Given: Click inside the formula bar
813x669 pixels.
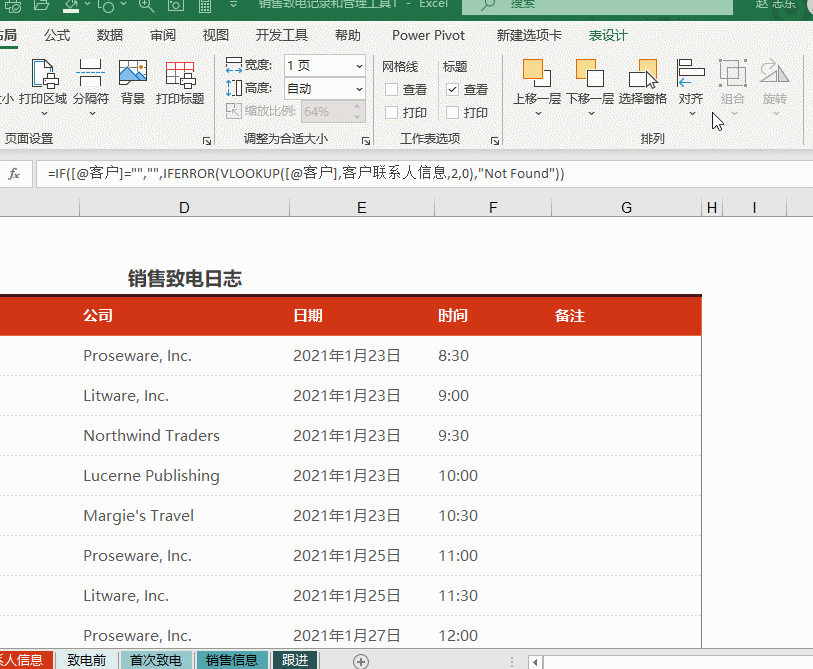Looking at the screenshot, I should (423, 174).
